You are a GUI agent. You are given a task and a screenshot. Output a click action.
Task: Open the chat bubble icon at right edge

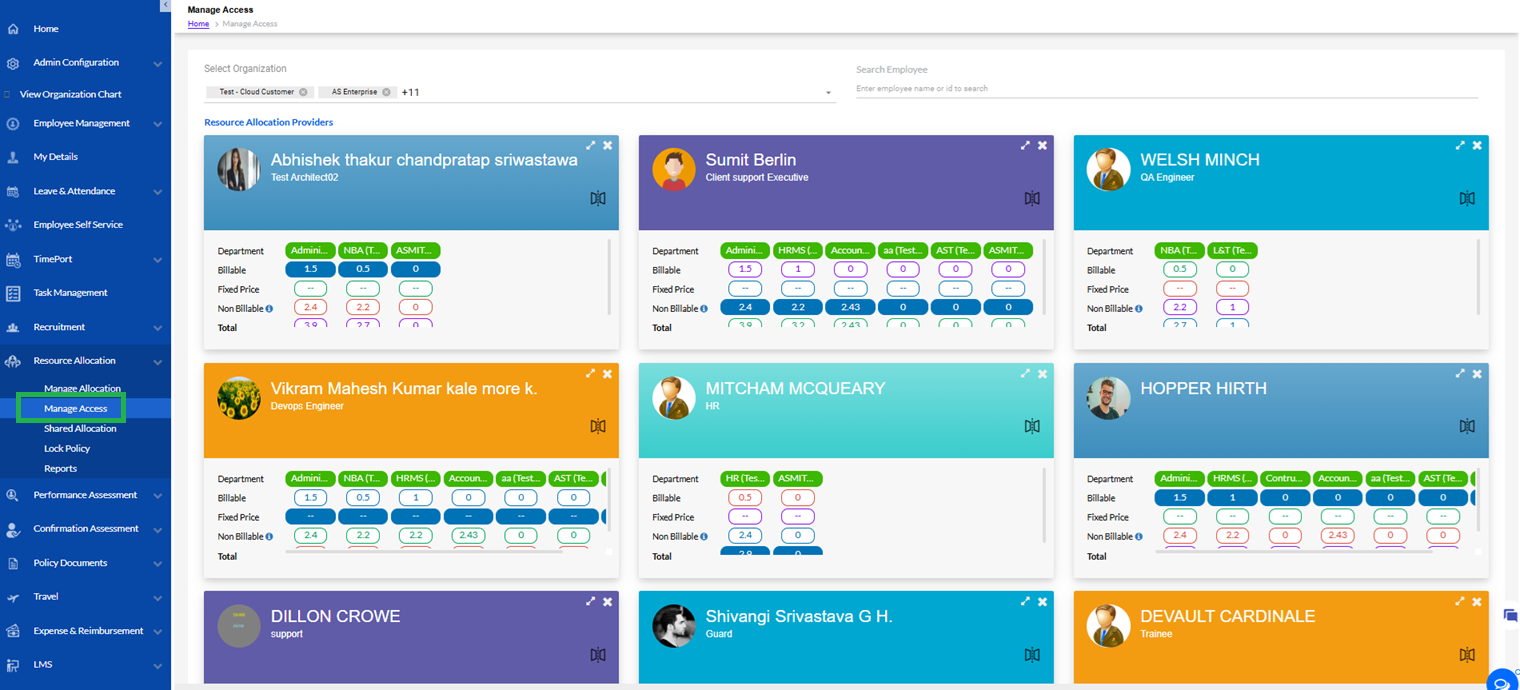click(x=1510, y=616)
